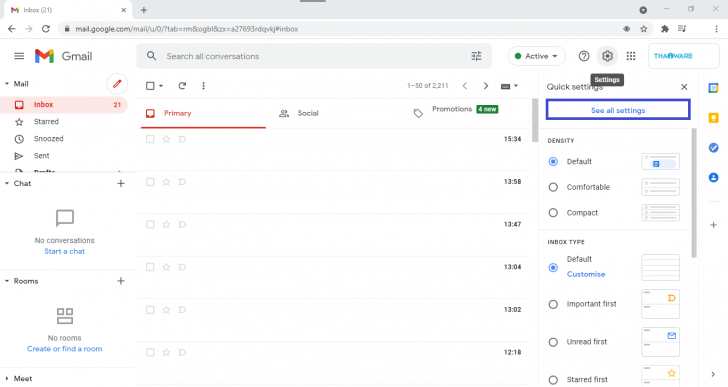The width and height of the screenshot is (728, 387).
Task: Click the Compose pencil icon
Action: 117,84
